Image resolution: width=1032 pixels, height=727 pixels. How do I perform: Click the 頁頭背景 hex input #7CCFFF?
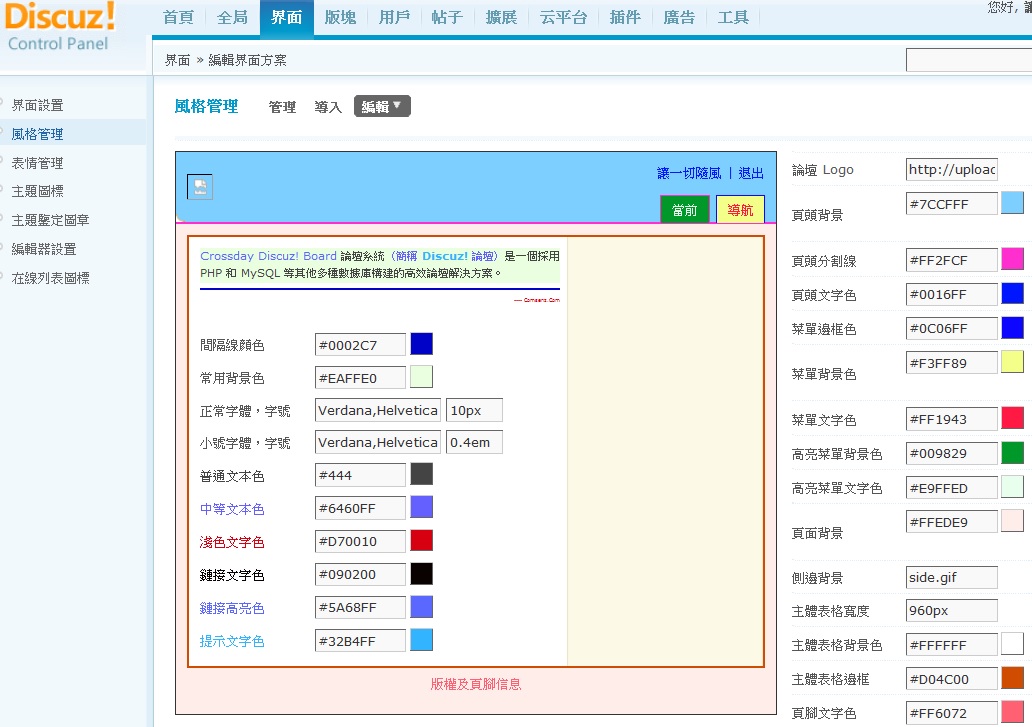click(x=952, y=204)
